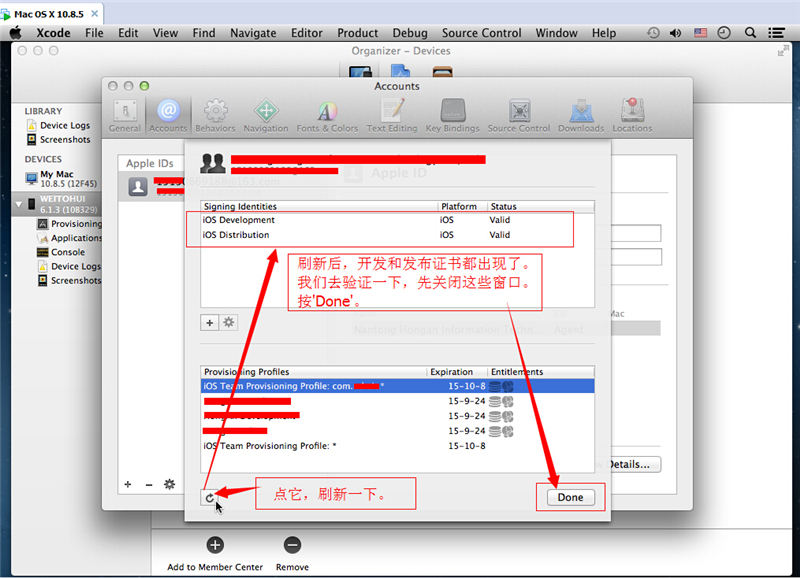This screenshot has width=800, height=578.
Task: Select Device Logs under WEITOHUI device
Action: click(69, 266)
